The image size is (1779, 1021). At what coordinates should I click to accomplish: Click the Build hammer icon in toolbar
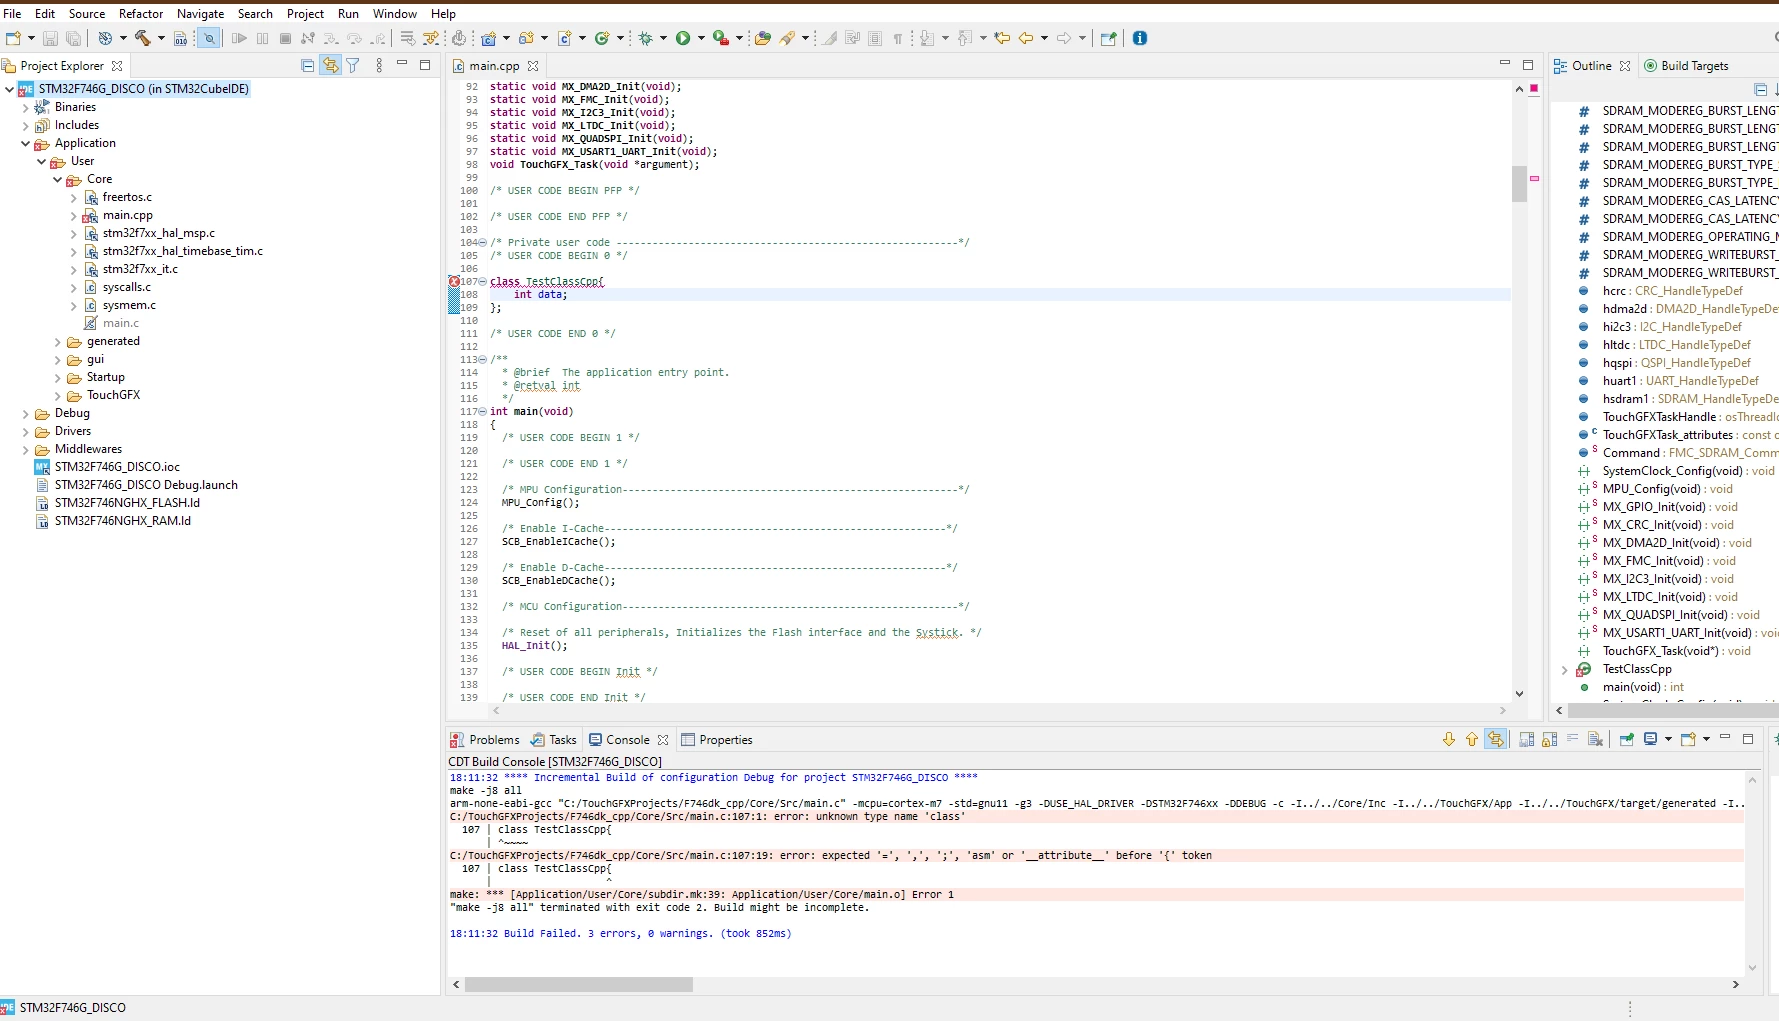pos(143,38)
